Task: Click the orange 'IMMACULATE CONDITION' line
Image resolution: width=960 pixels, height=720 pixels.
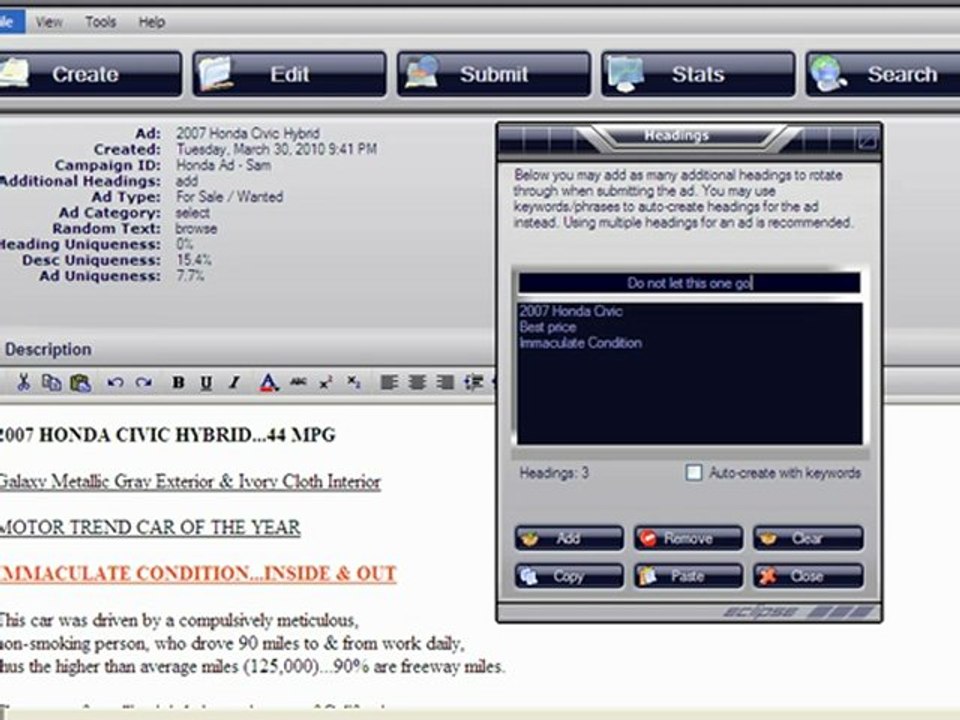Action: click(x=198, y=574)
